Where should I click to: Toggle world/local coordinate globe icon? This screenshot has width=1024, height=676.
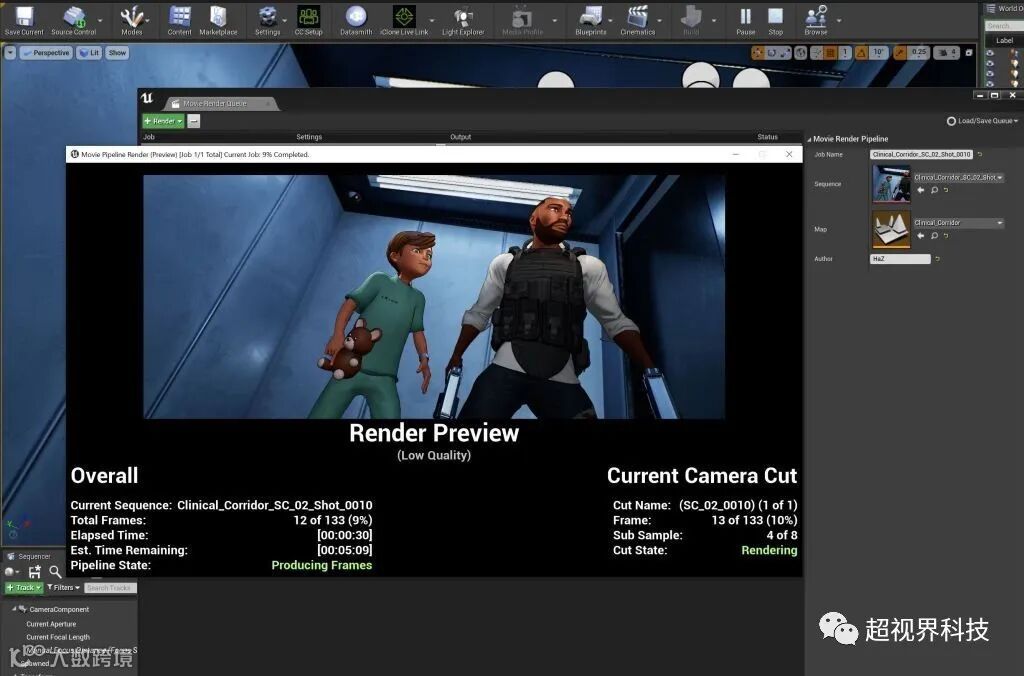click(801, 53)
